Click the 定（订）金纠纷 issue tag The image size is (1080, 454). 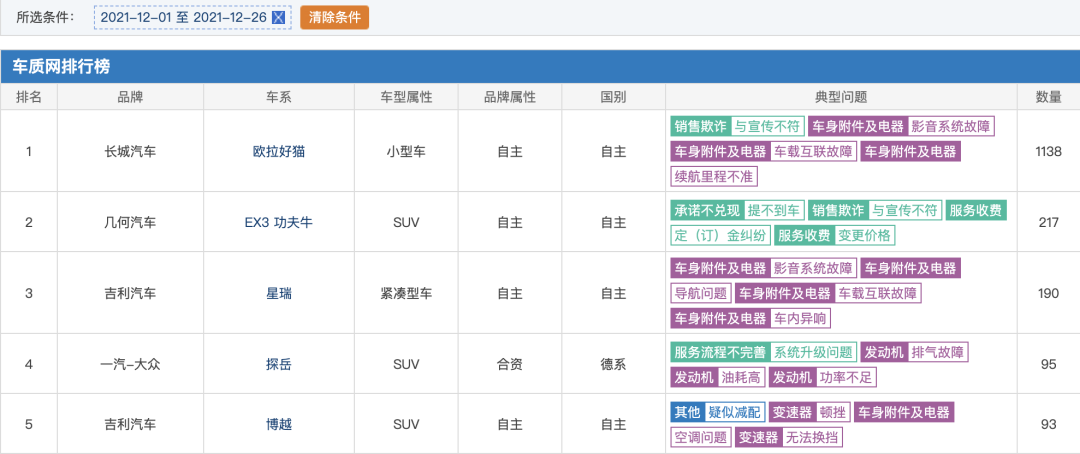720,236
